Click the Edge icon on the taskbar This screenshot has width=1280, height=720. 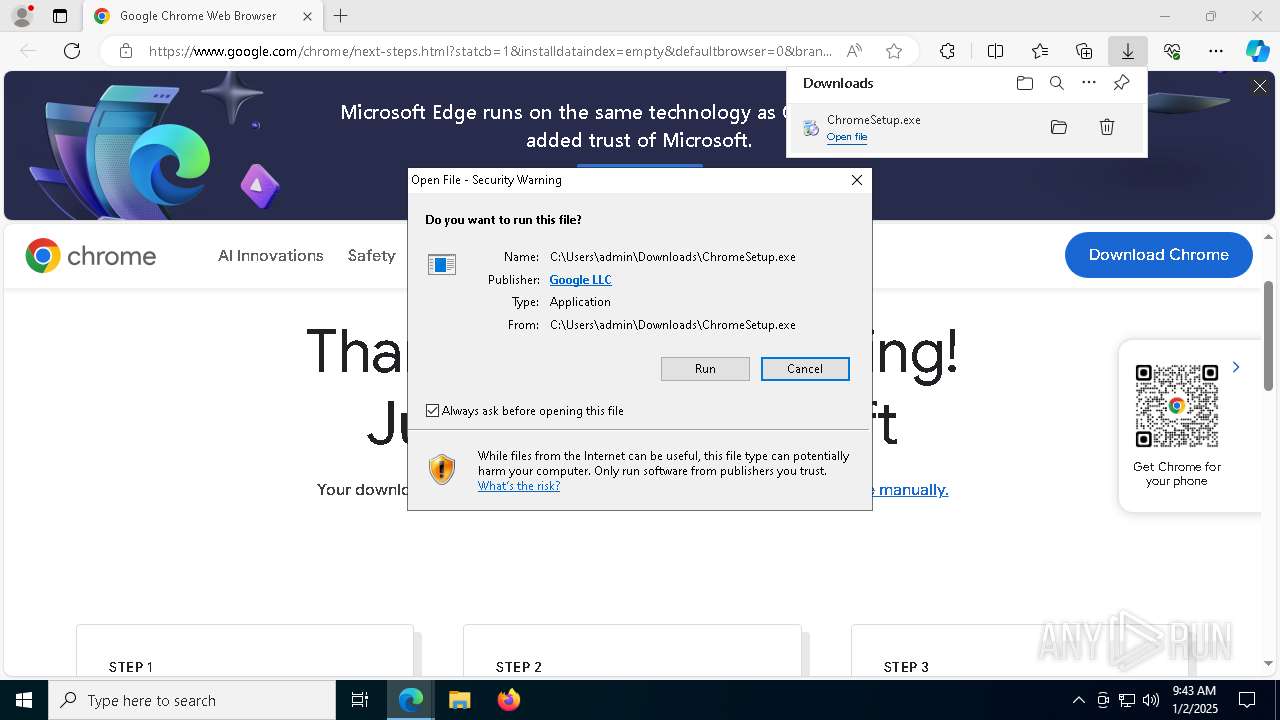pyautogui.click(x=411, y=700)
